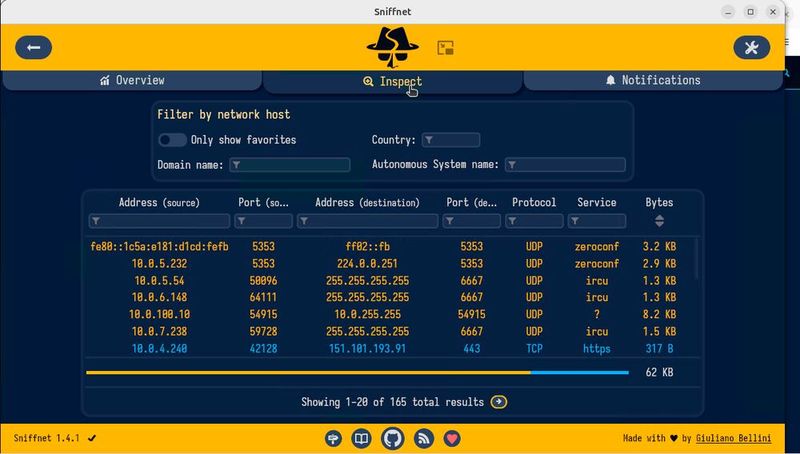Screen dimensions: 800x454
Task: Open the GitHub repository icon
Action: point(392,438)
